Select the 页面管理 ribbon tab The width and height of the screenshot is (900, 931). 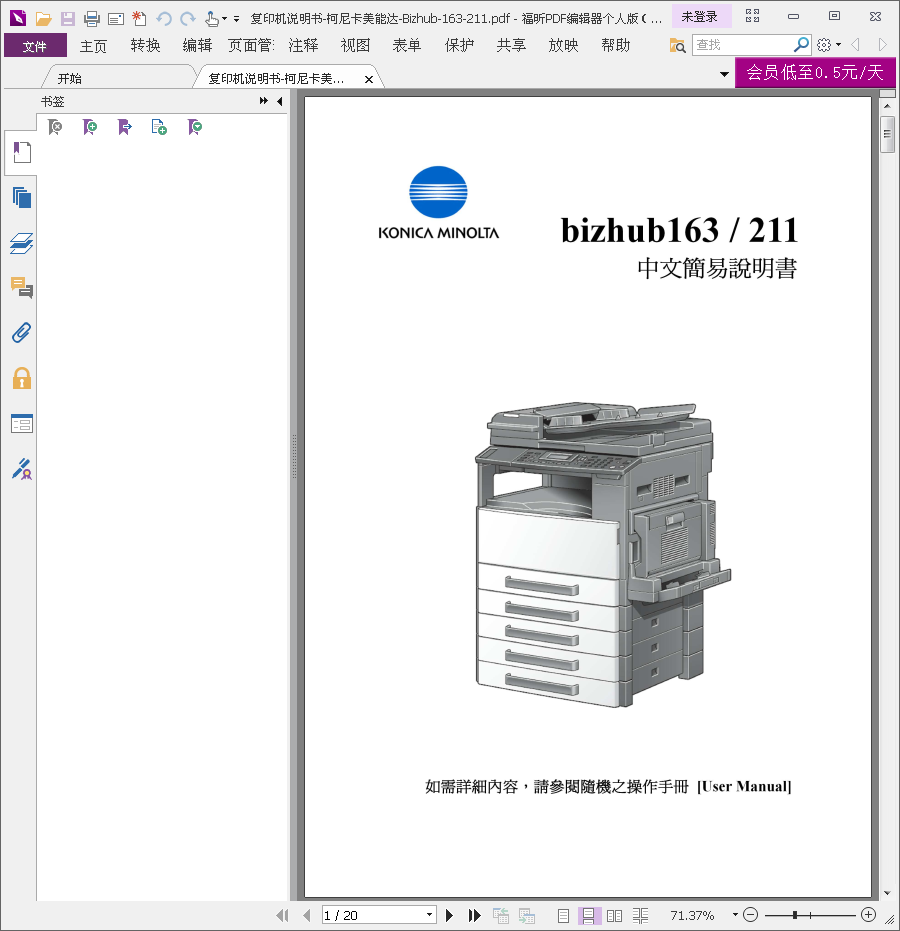pos(251,46)
